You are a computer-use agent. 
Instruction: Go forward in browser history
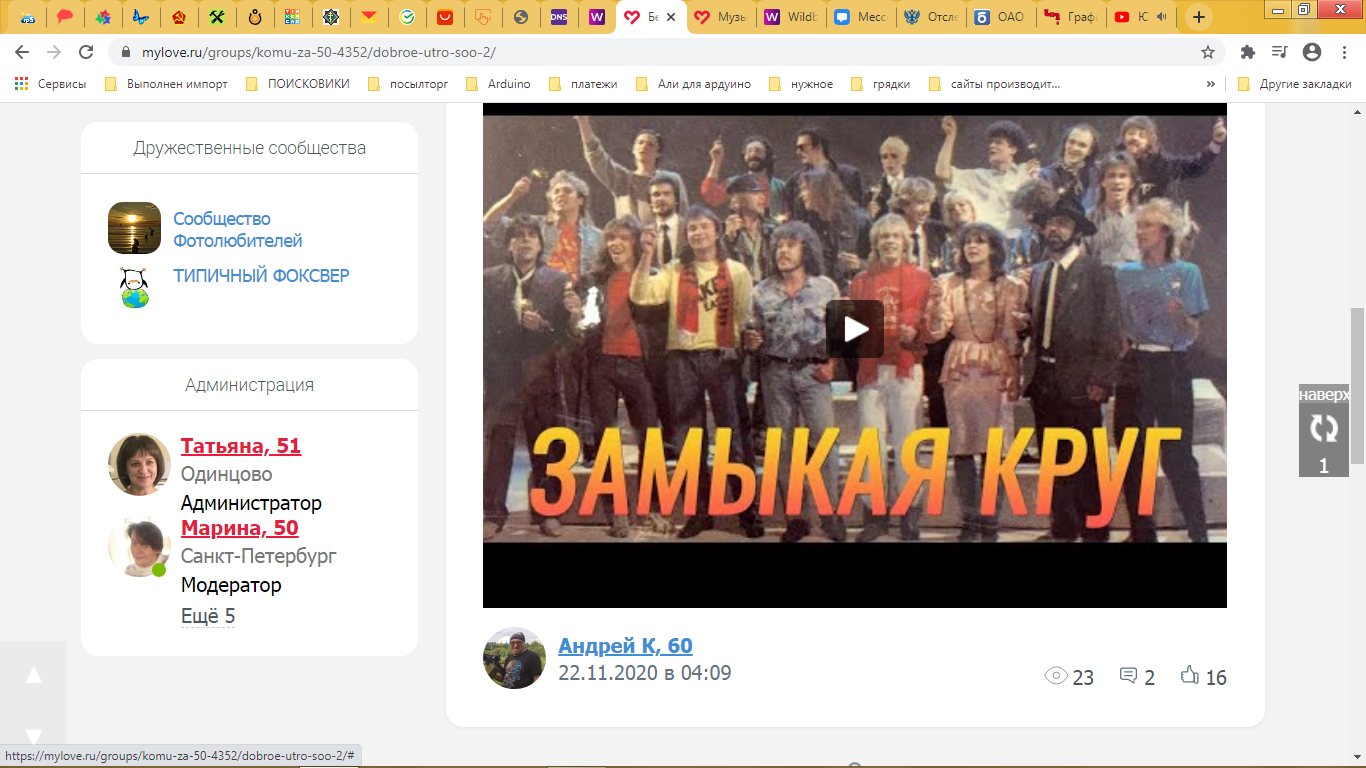pos(54,52)
